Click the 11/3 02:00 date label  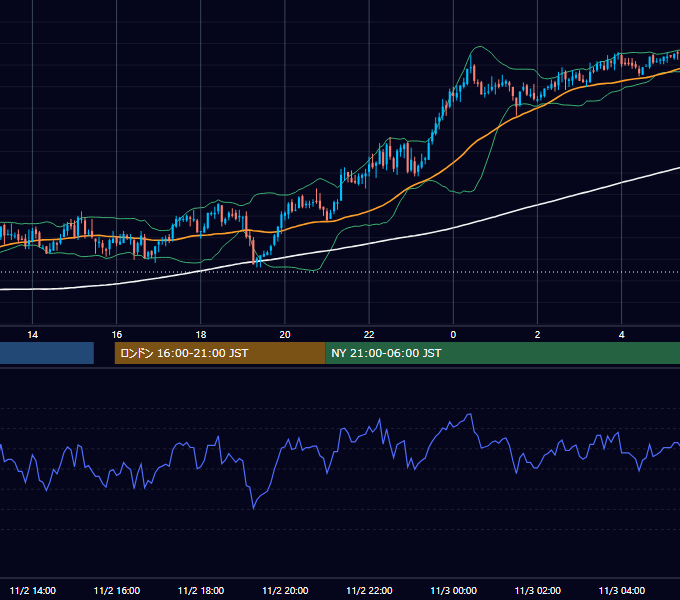tap(537, 590)
